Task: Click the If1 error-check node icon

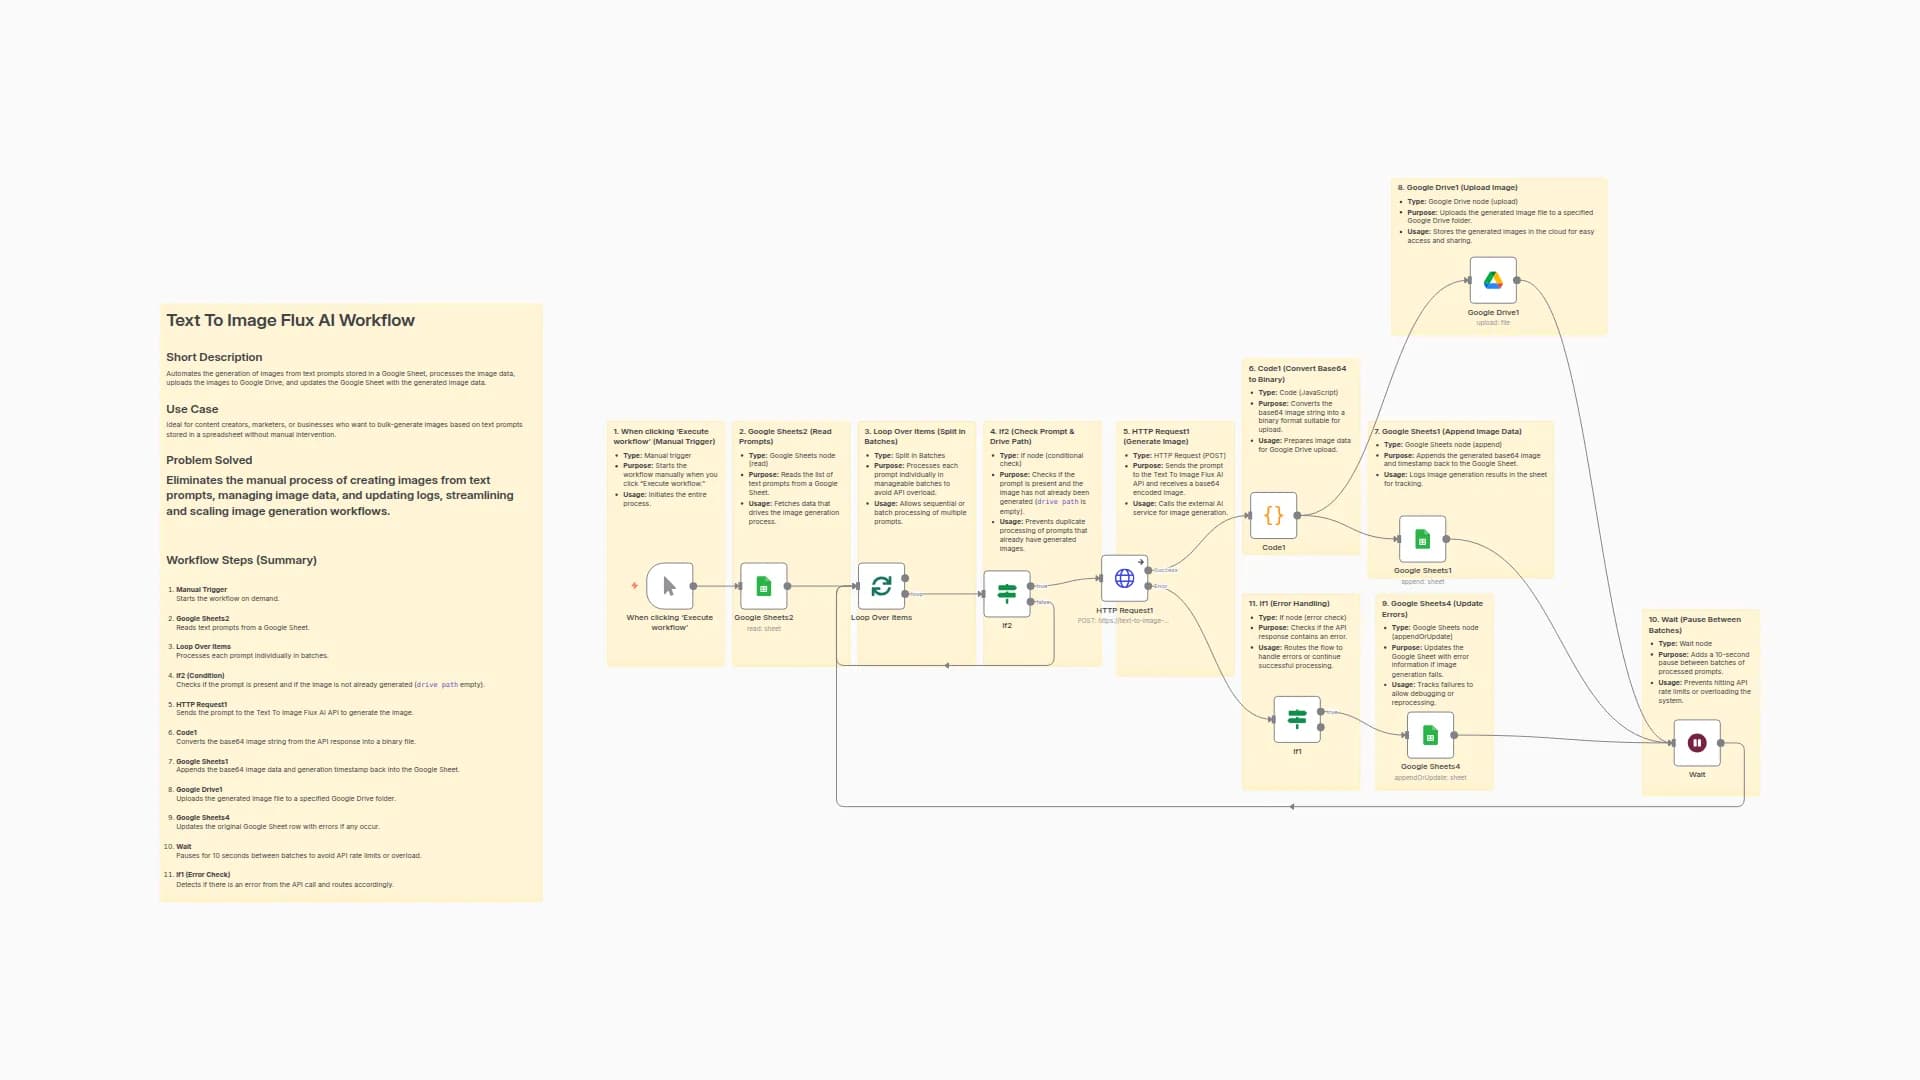Action: click(1297, 715)
